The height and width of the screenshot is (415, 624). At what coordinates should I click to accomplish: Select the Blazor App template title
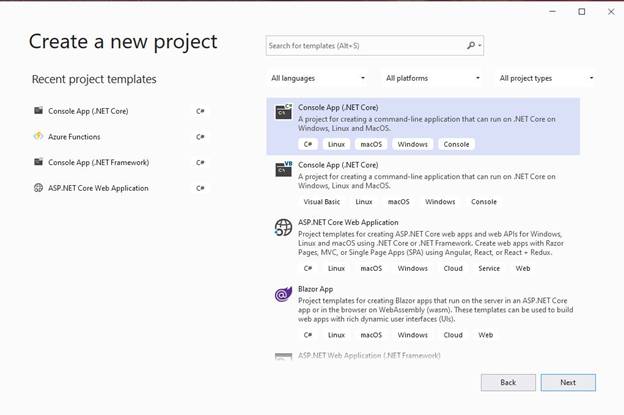tap(315, 289)
